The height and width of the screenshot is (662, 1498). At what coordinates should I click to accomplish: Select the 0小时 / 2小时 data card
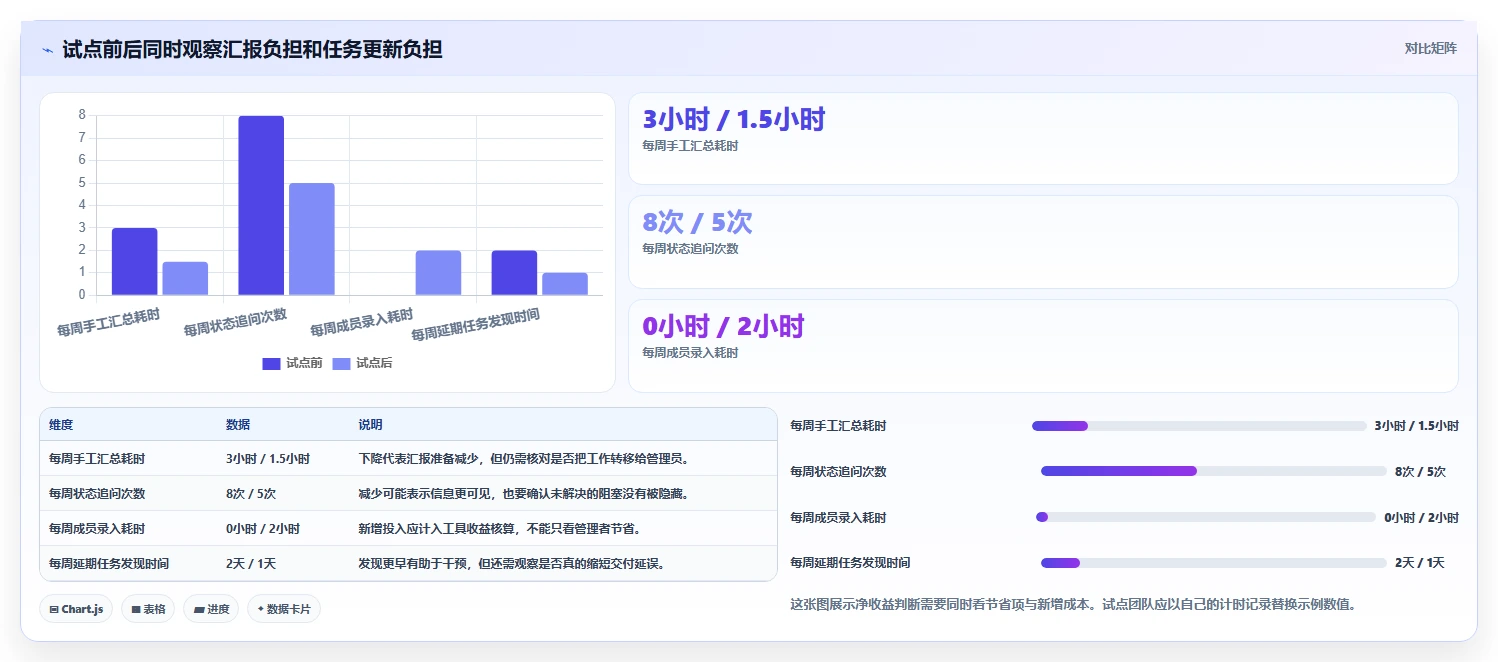click(x=1043, y=346)
